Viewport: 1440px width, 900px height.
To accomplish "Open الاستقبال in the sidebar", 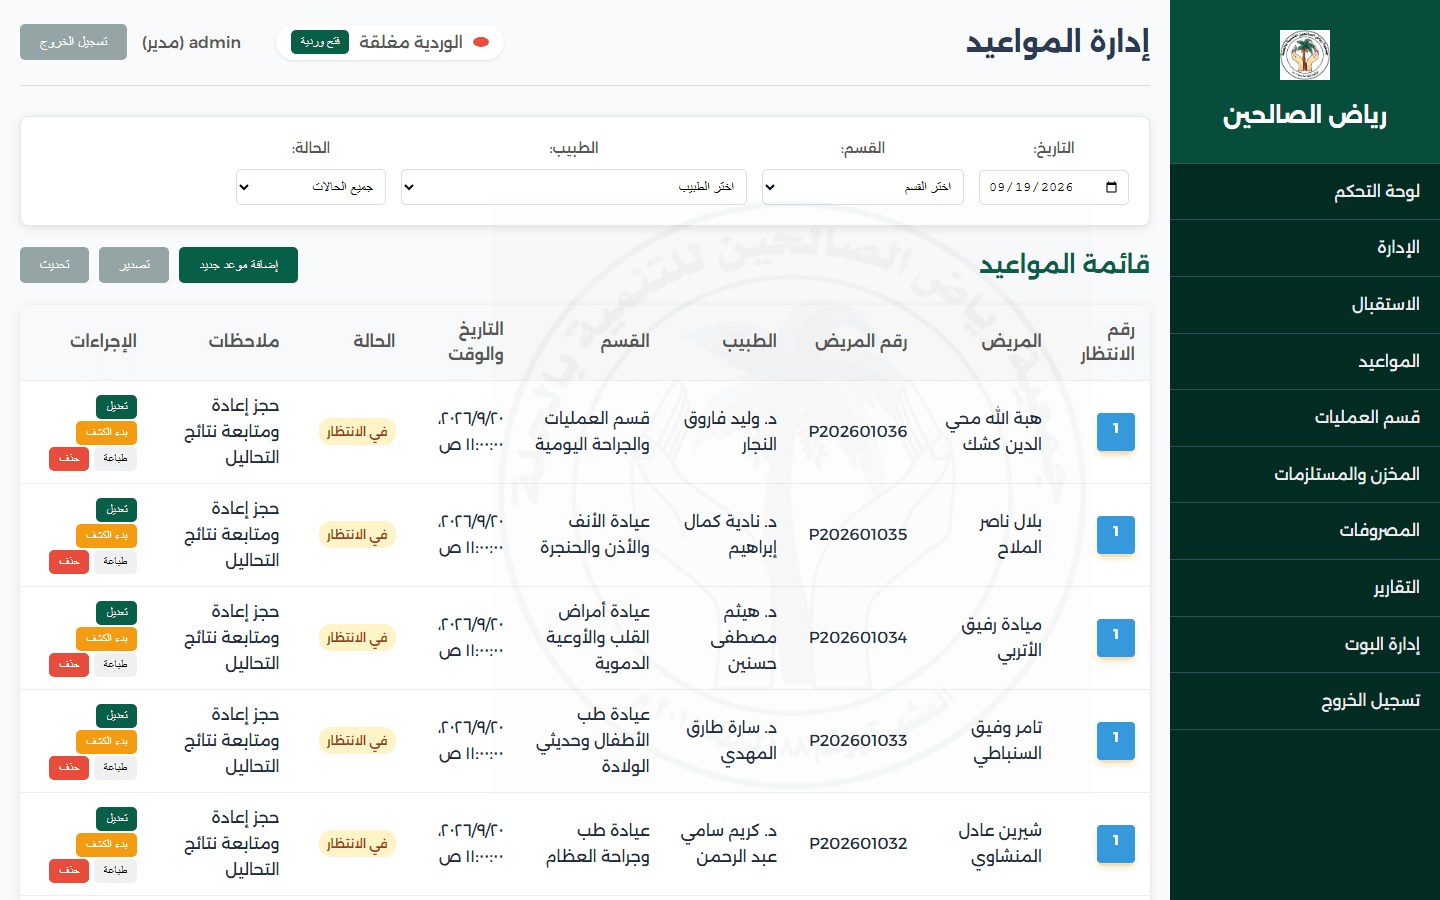I will tap(1305, 305).
